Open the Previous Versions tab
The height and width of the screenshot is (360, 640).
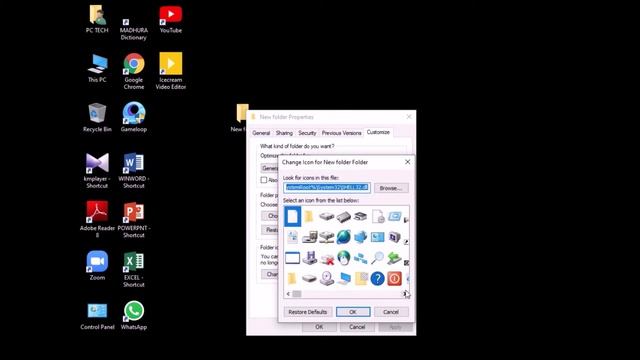[x=341, y=133]
